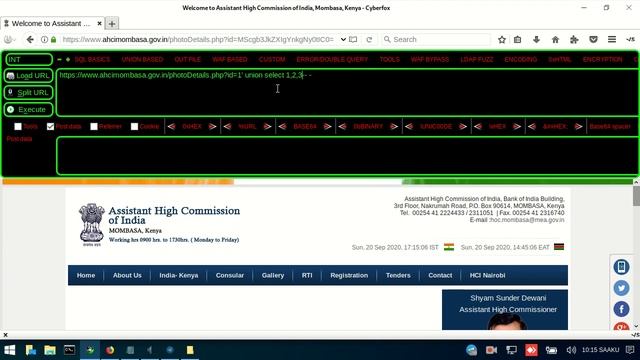This screenshot has width=640, height=360.
Task: Close the Welcome to Assistant tab
Action: pos(99,24)
